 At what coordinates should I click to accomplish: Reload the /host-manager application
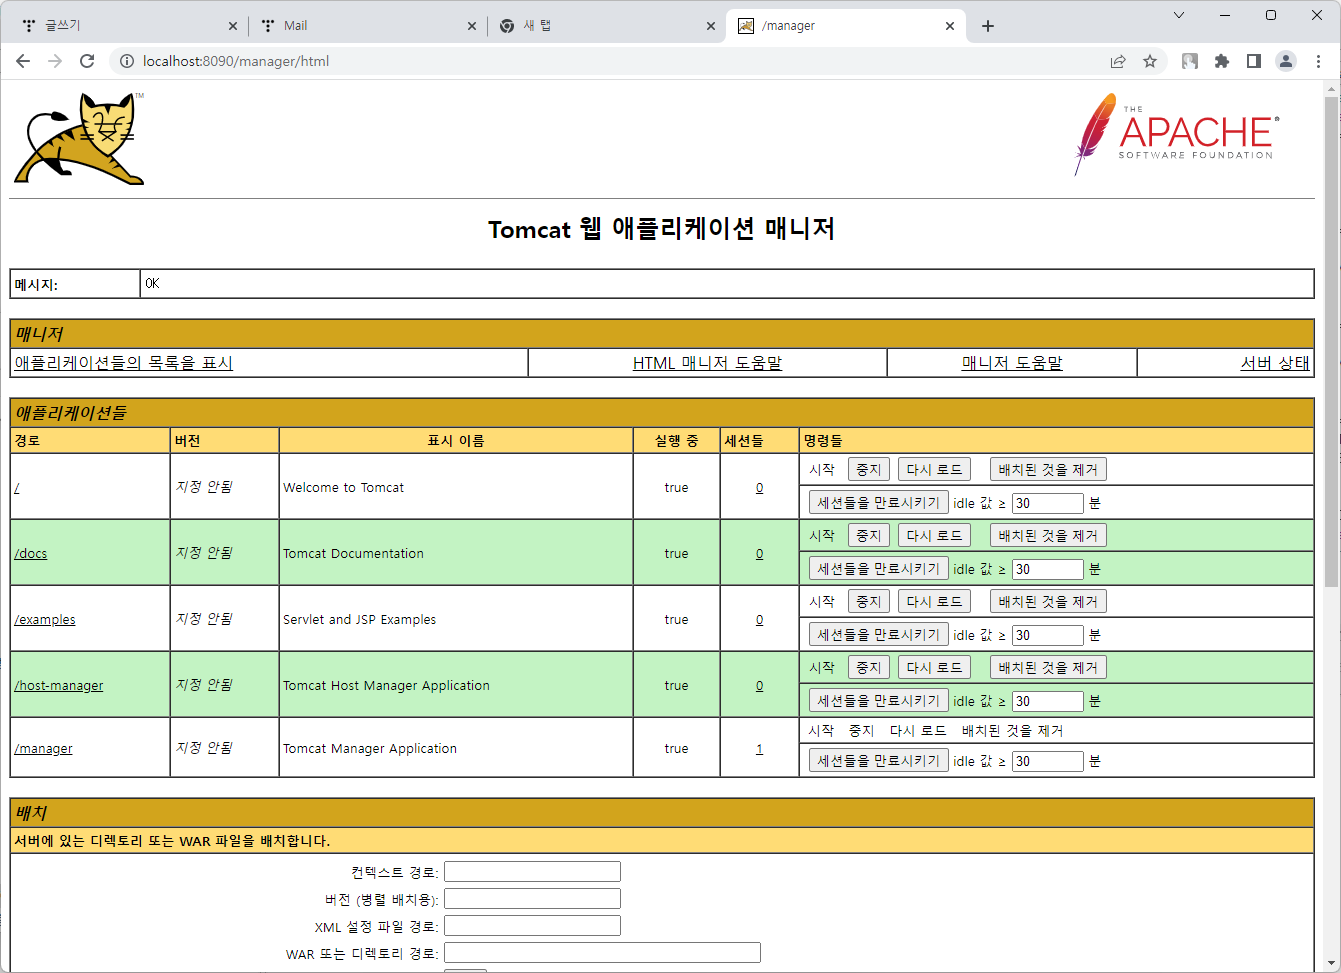[934, 667]
